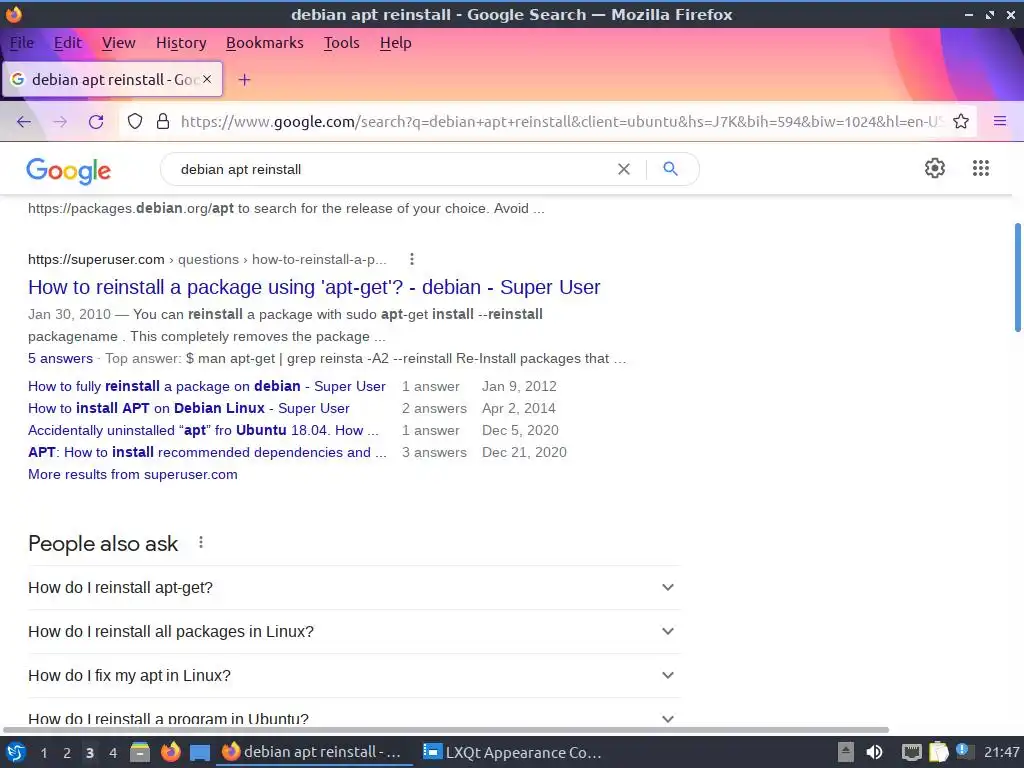Open 'APT: How to install recommended dependencies'

[x=207, y=453]
